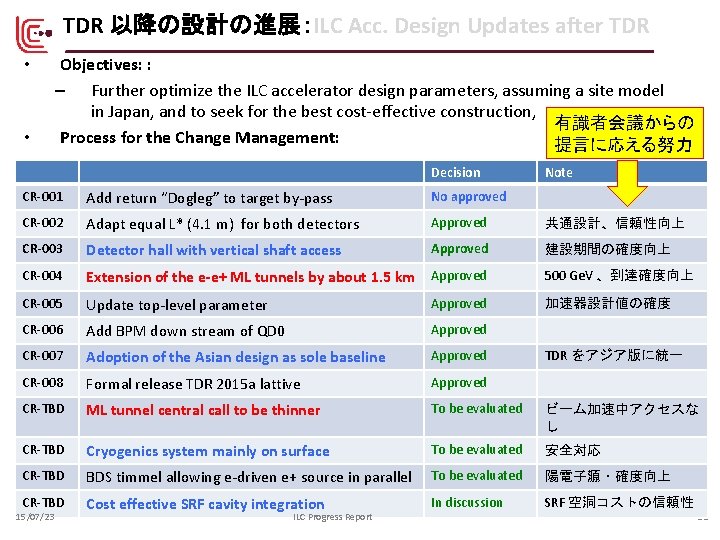The width and height of the screenshot is (720, 540).
Task: Select the "CR-002" cell
Action: pos(47,223)
